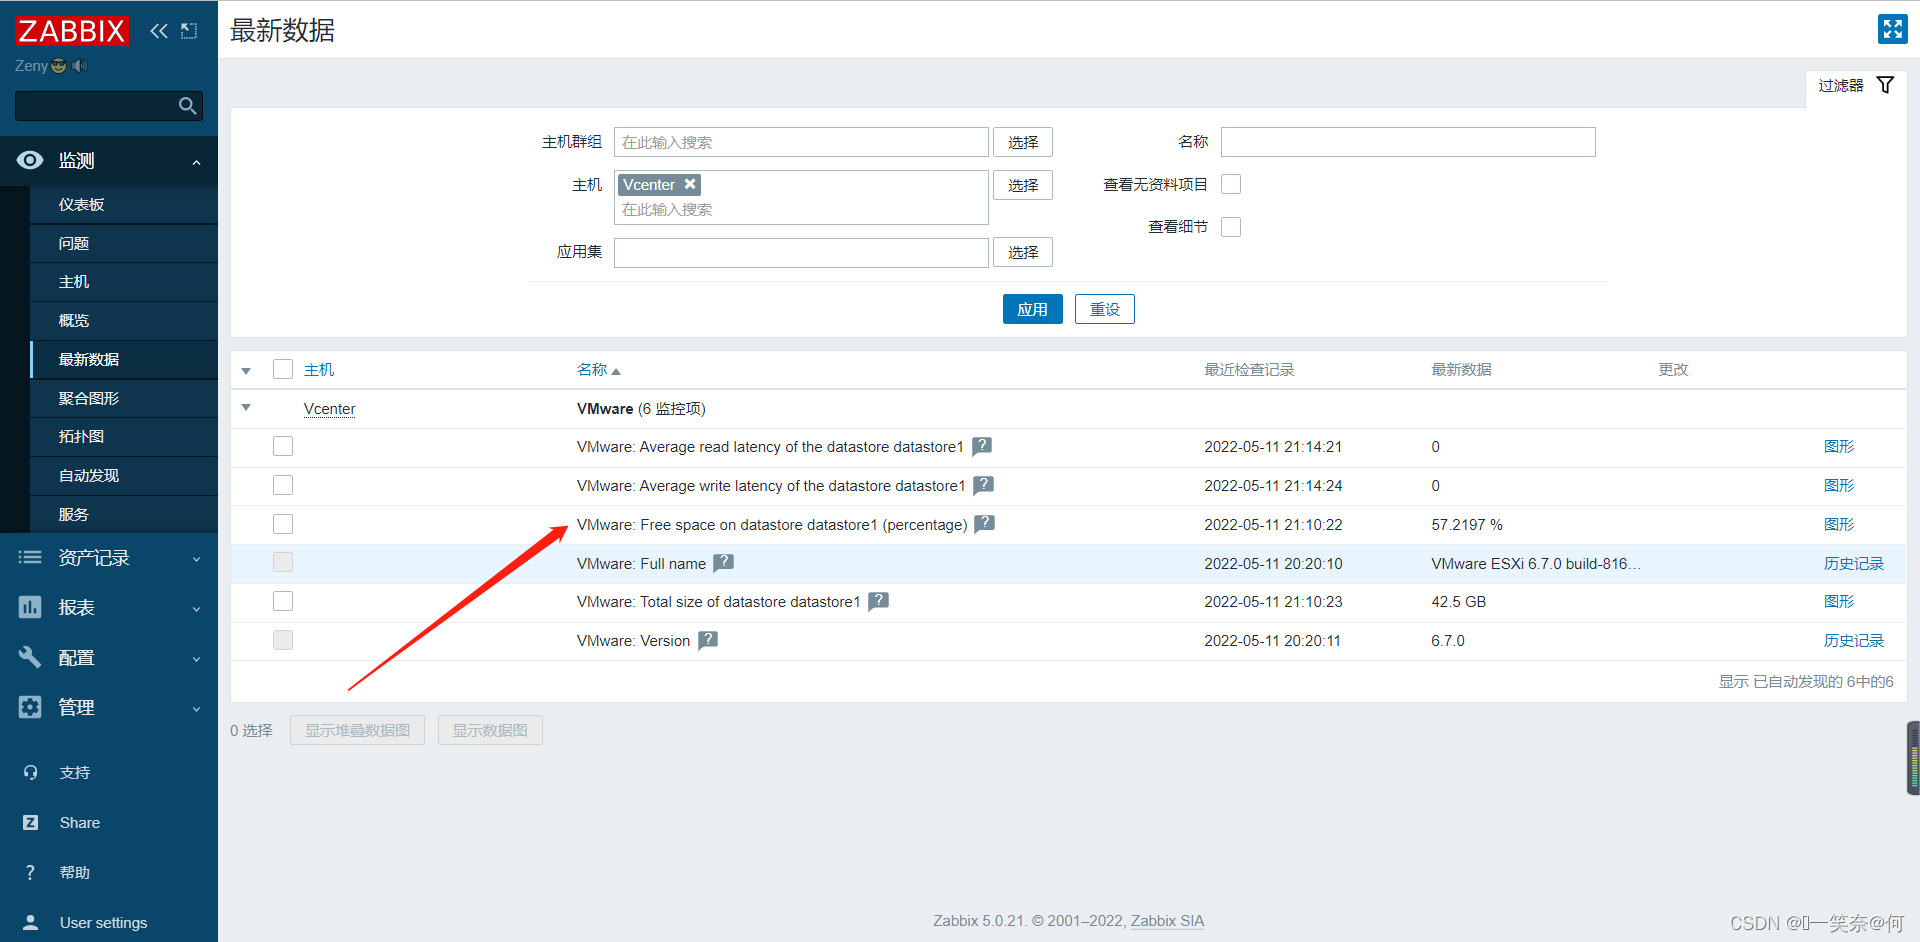Click the filter funnel icon

[x=1885, y=85]
